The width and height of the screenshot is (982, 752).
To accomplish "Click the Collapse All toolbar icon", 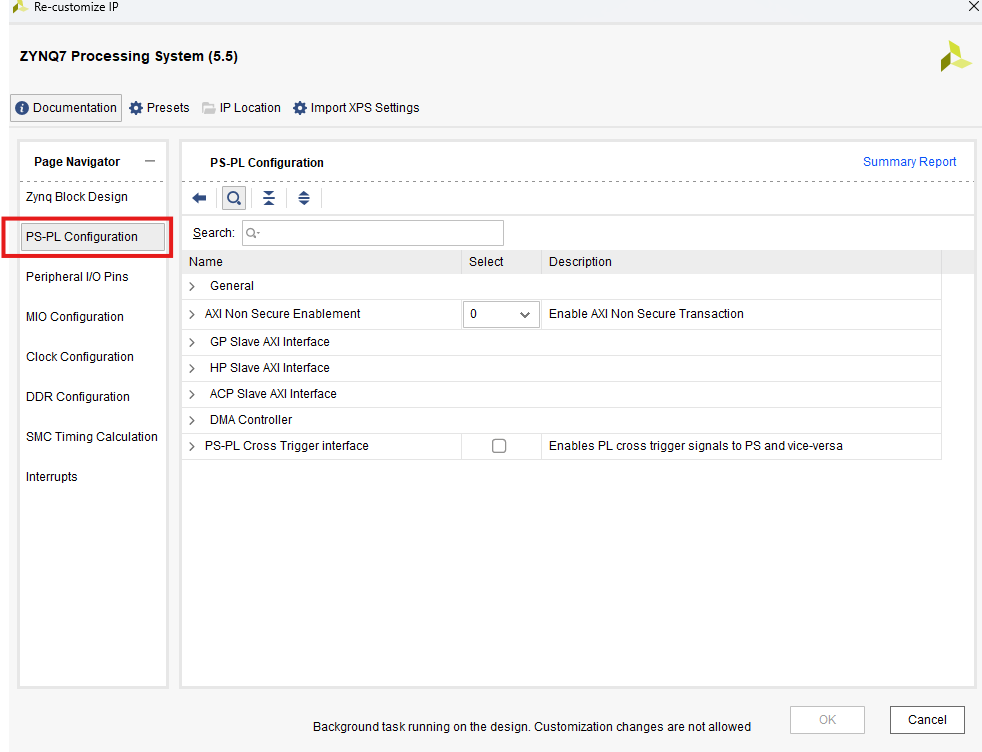I will coord(269,198).
